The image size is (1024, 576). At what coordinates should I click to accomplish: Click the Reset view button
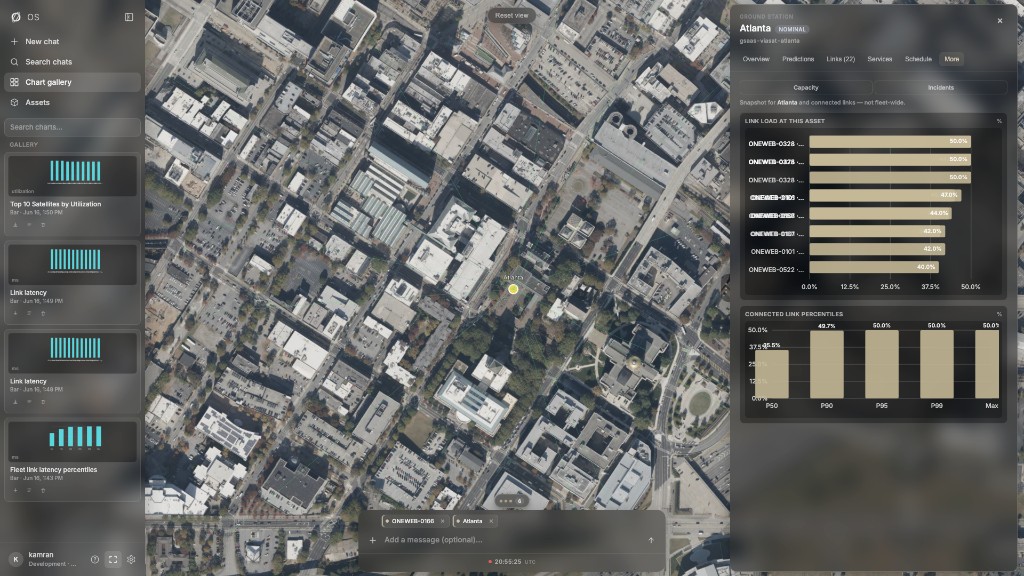point(511,16)
